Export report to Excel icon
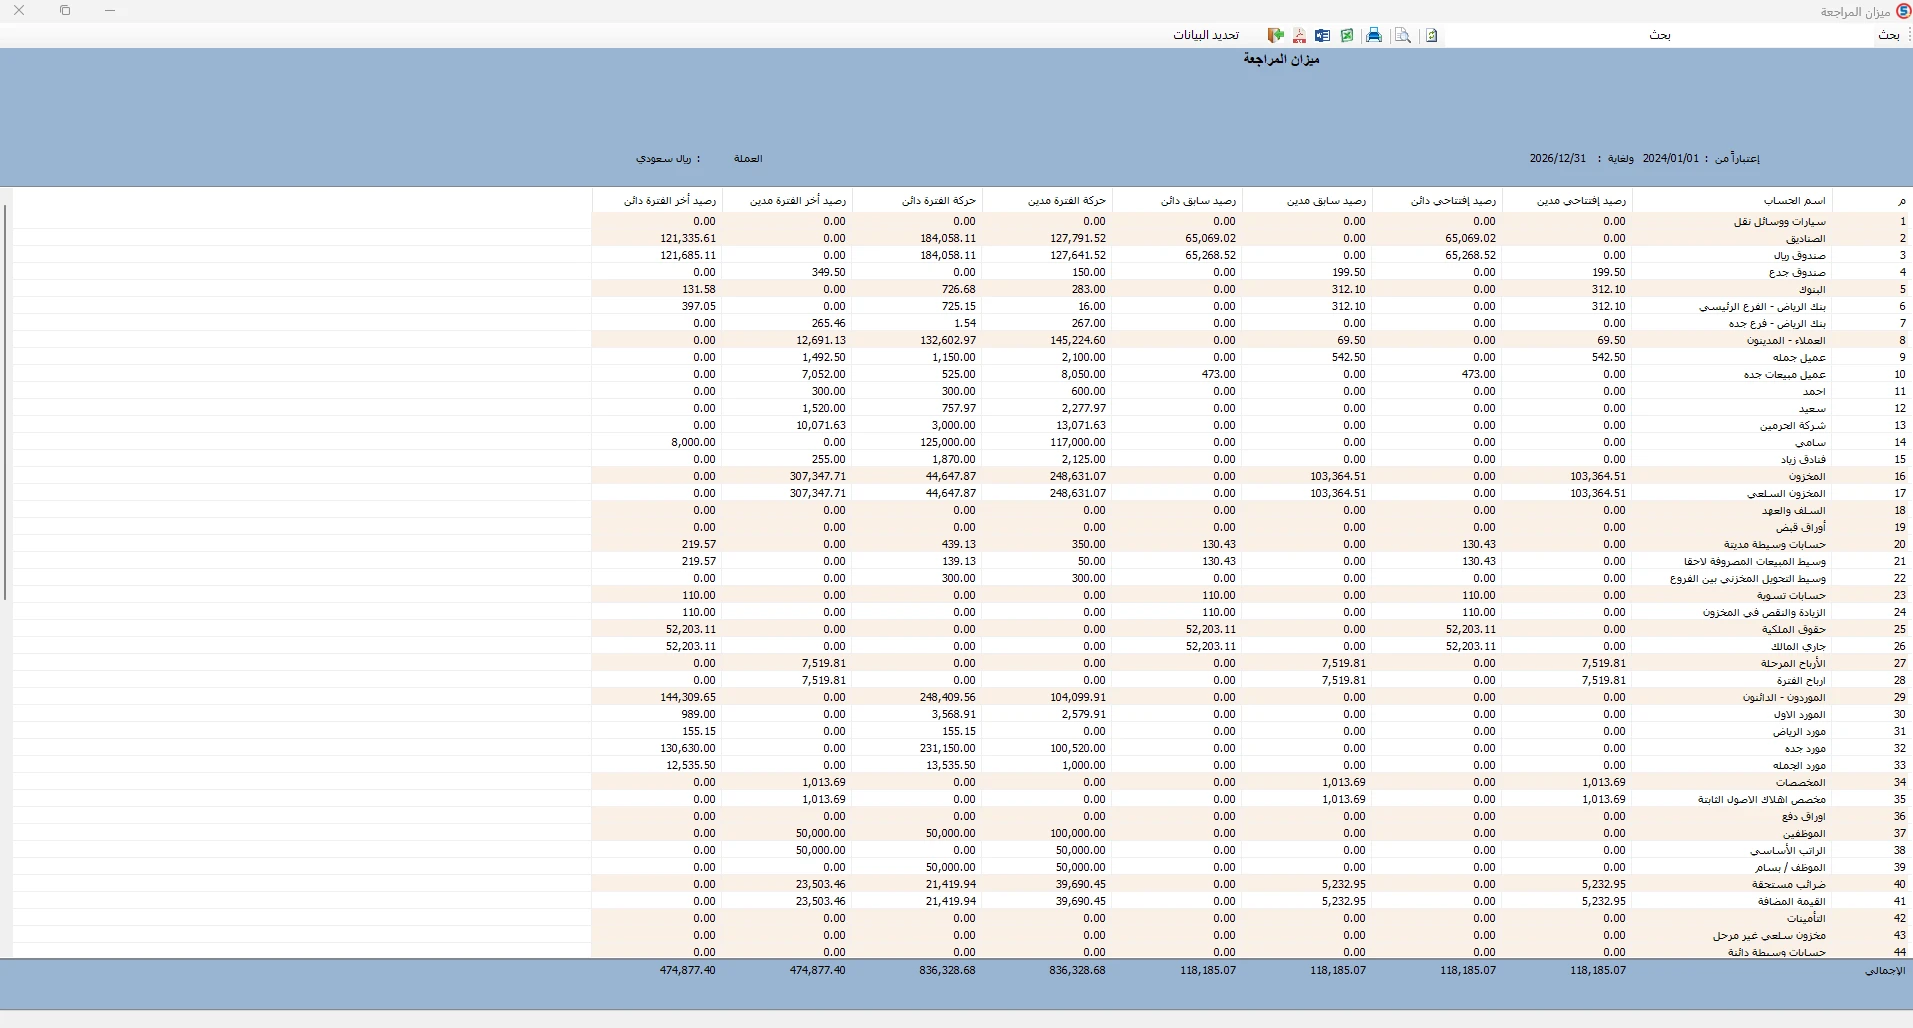The width and height of the screenshot is (1913, 1028). pyautogui.click(x=1347, y=35)
